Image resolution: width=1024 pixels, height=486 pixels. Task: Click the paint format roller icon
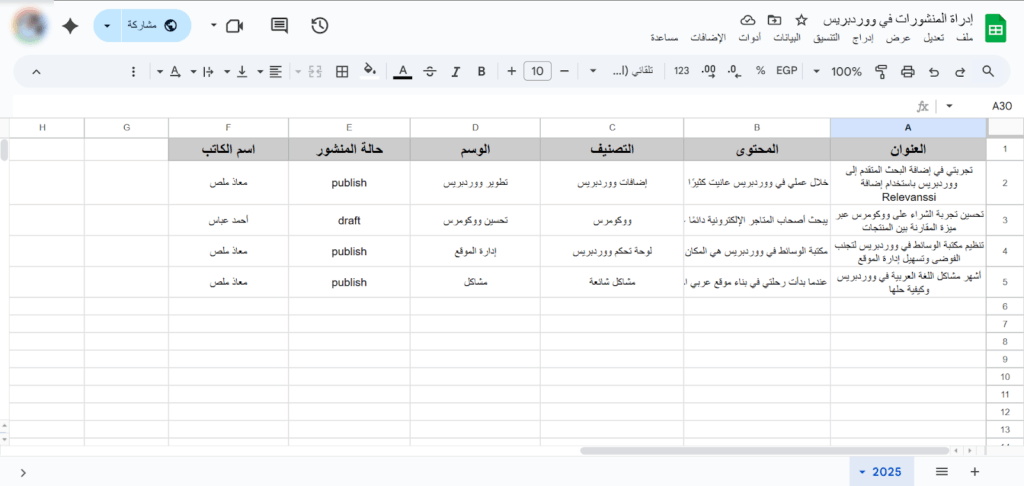click(x=881, y=71)
